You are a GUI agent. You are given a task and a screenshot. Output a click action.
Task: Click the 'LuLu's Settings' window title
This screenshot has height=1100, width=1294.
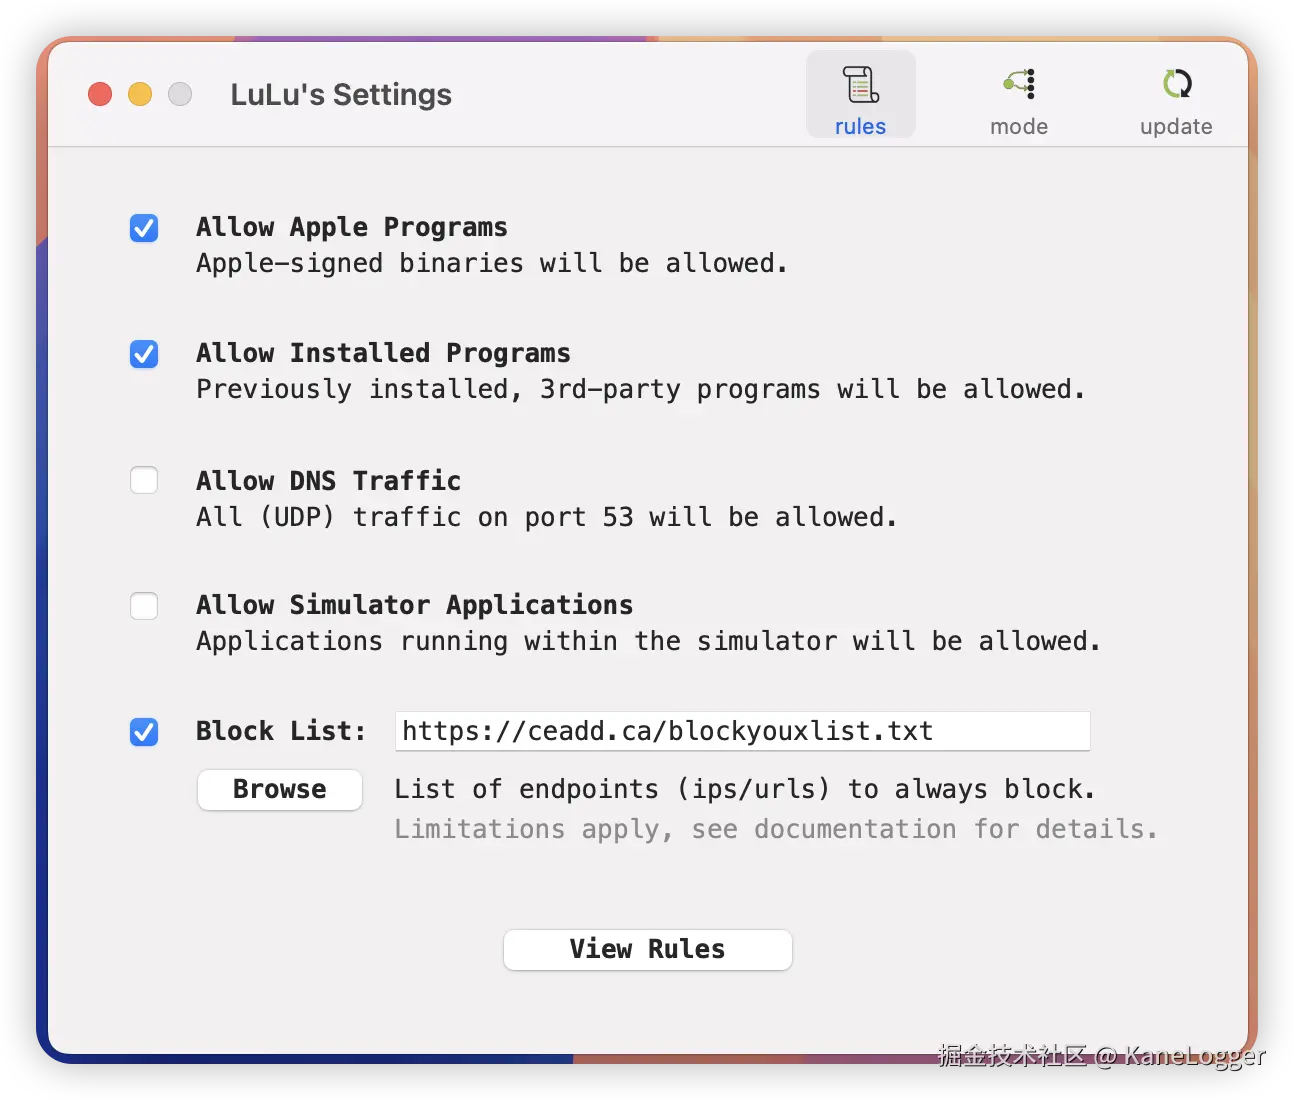pos(341,94)
